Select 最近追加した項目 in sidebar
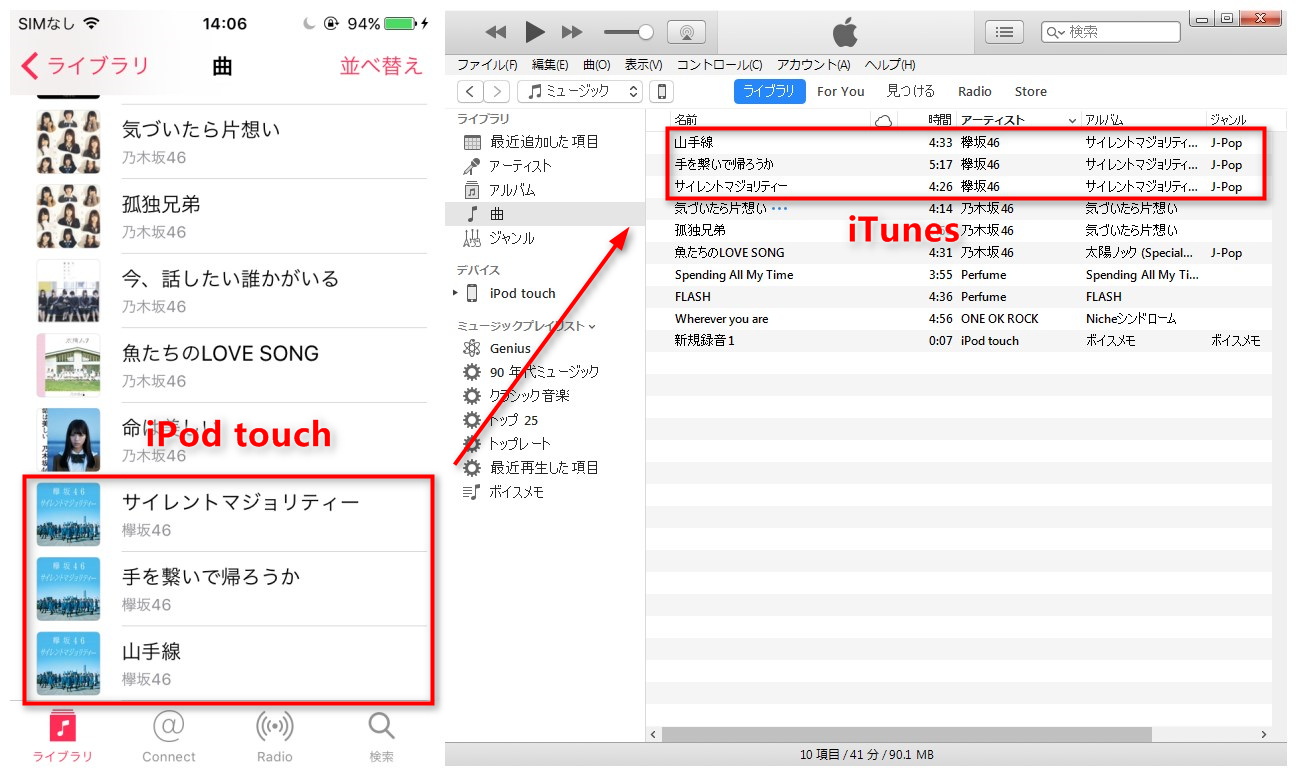Viewport: 1297px width, 776px height. coord(545,142)
